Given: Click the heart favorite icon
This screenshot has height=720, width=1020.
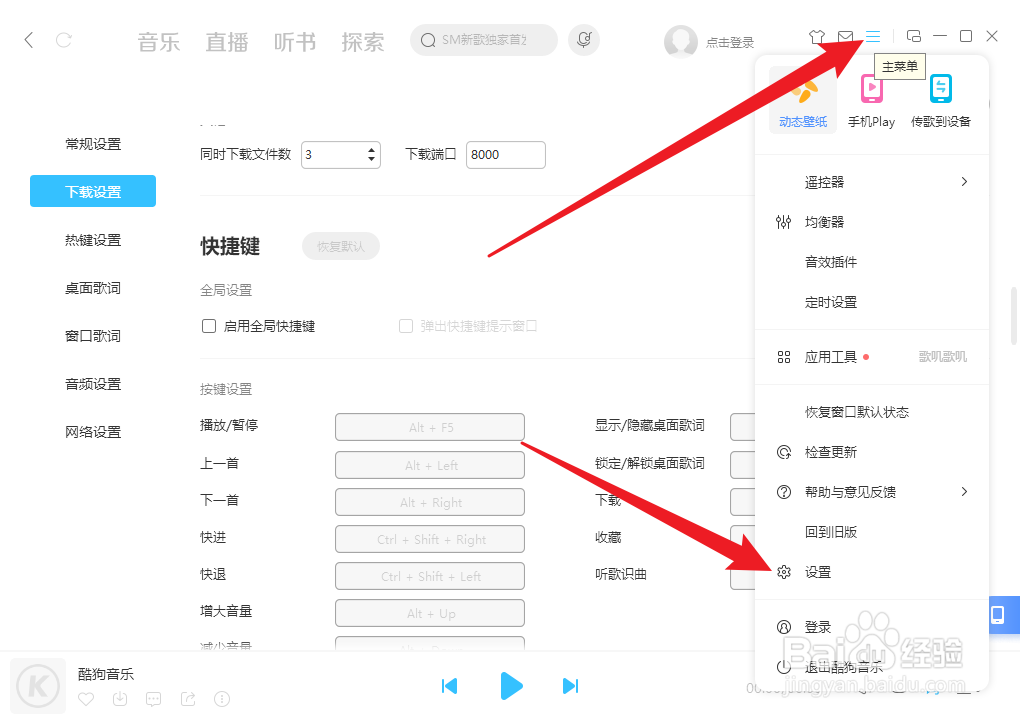Looking at the screenshot, I should click(86, 699).
